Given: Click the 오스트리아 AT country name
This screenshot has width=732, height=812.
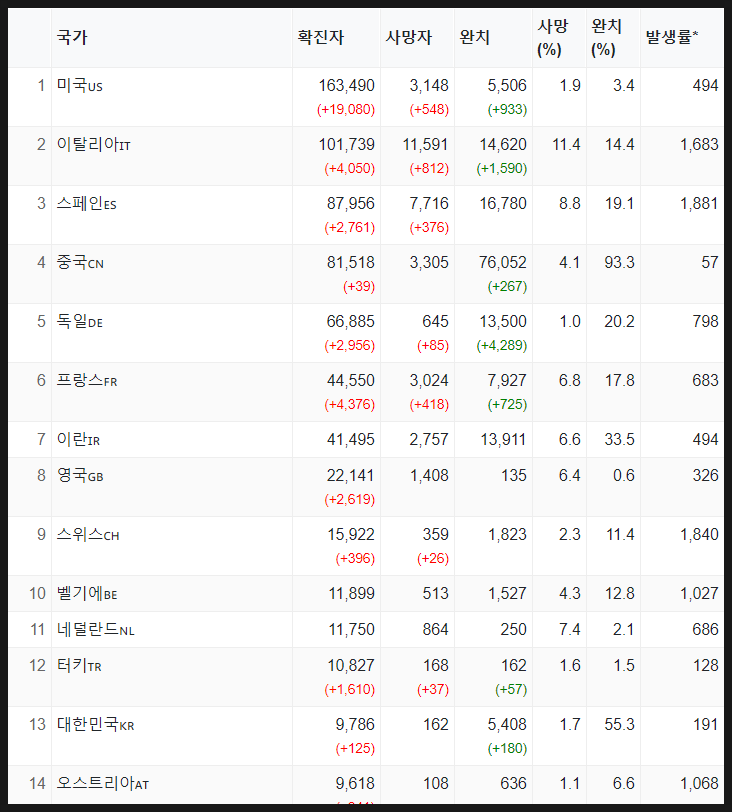Looking at the screenshot, I should click(x=103, y=783).
